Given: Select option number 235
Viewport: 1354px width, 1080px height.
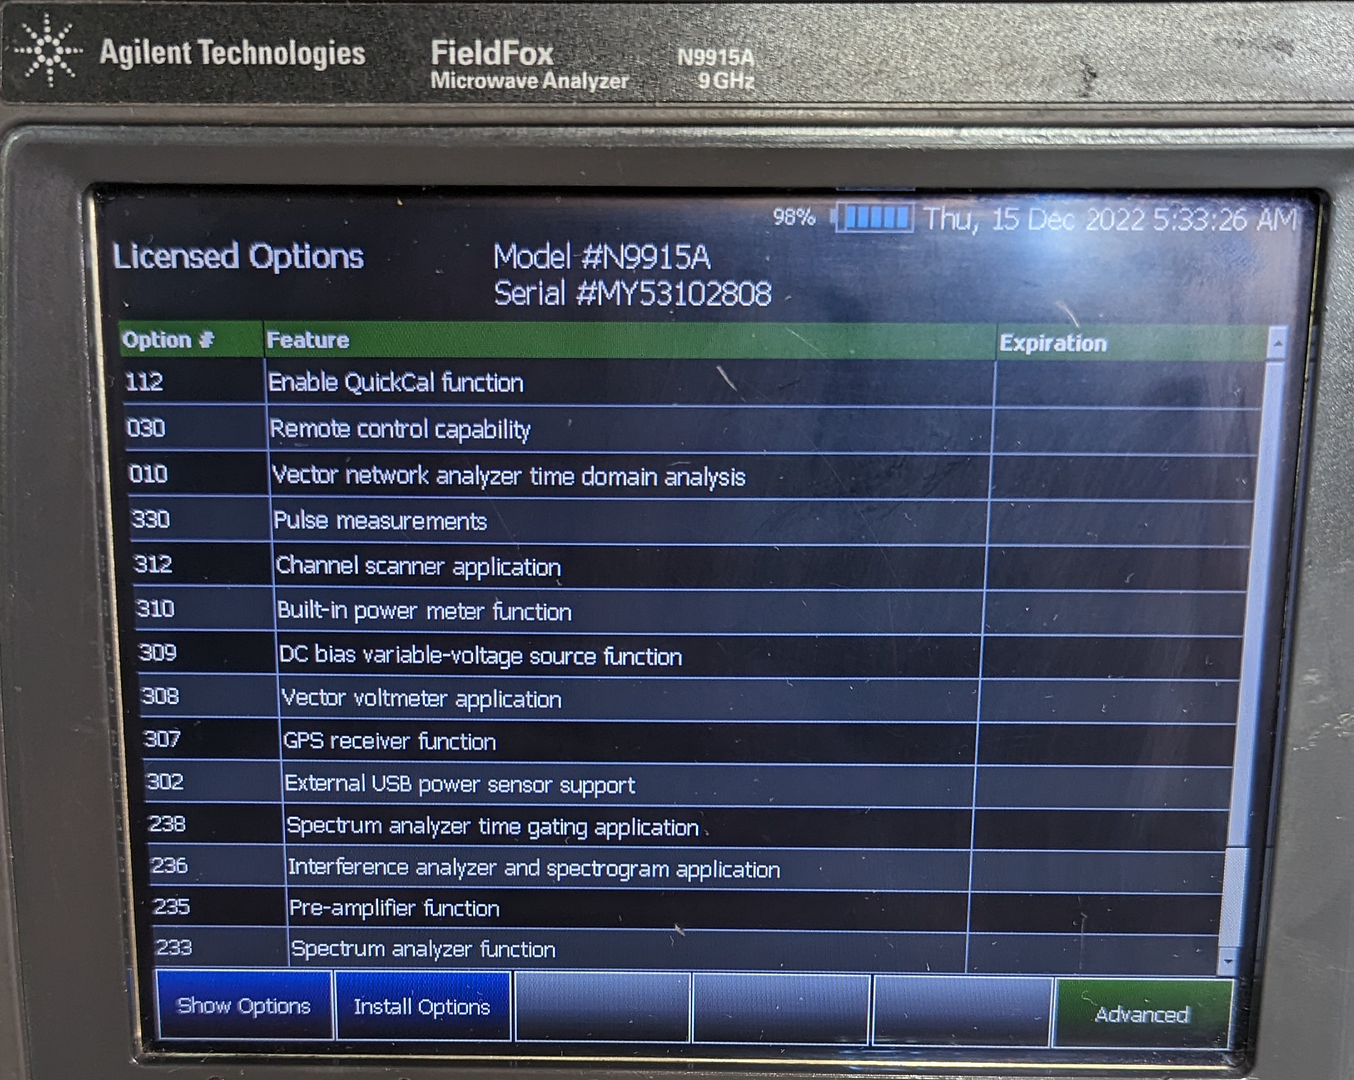Looking at the screenshot, I should [171, 906].
